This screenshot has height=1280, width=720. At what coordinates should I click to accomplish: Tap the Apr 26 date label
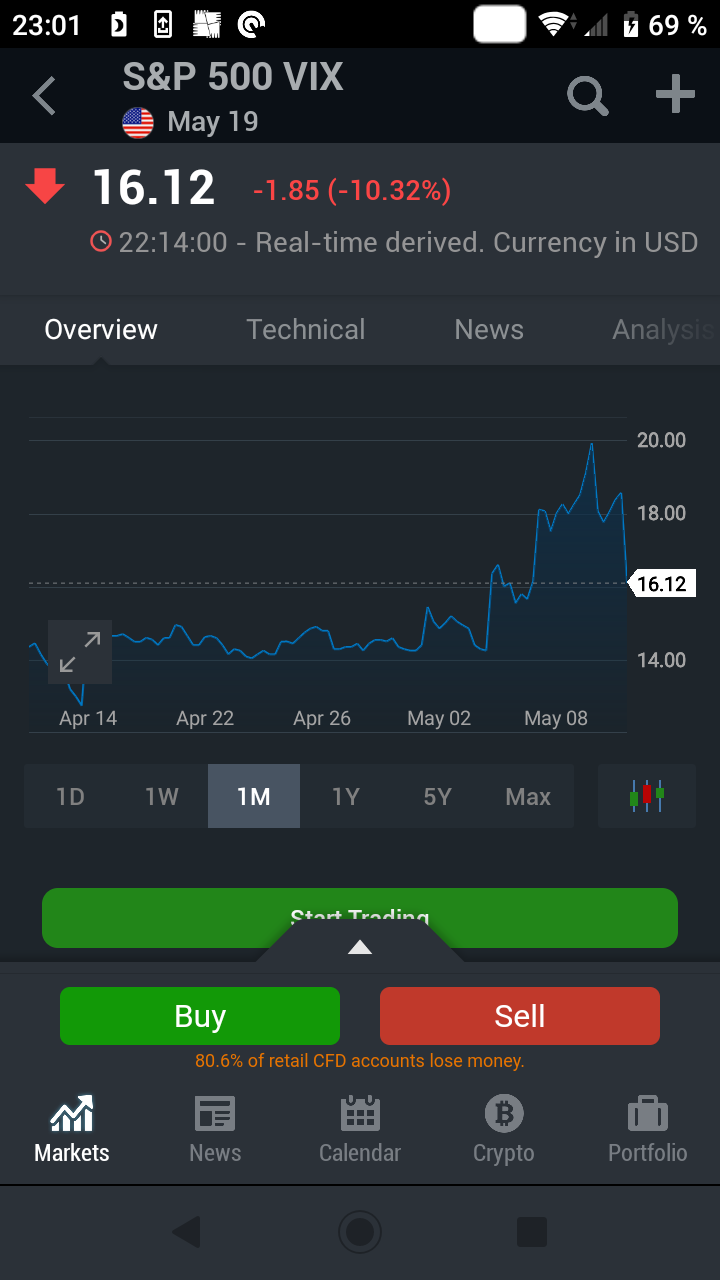[x=322, y=718]
